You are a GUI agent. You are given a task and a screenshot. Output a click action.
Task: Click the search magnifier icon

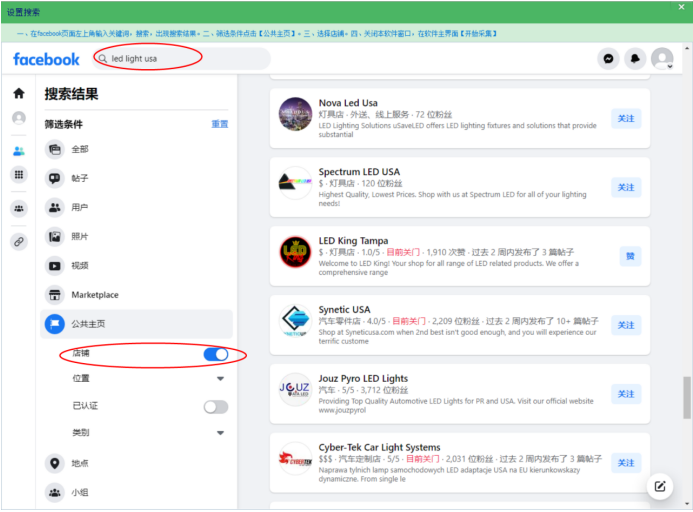[x=103, y=58]
